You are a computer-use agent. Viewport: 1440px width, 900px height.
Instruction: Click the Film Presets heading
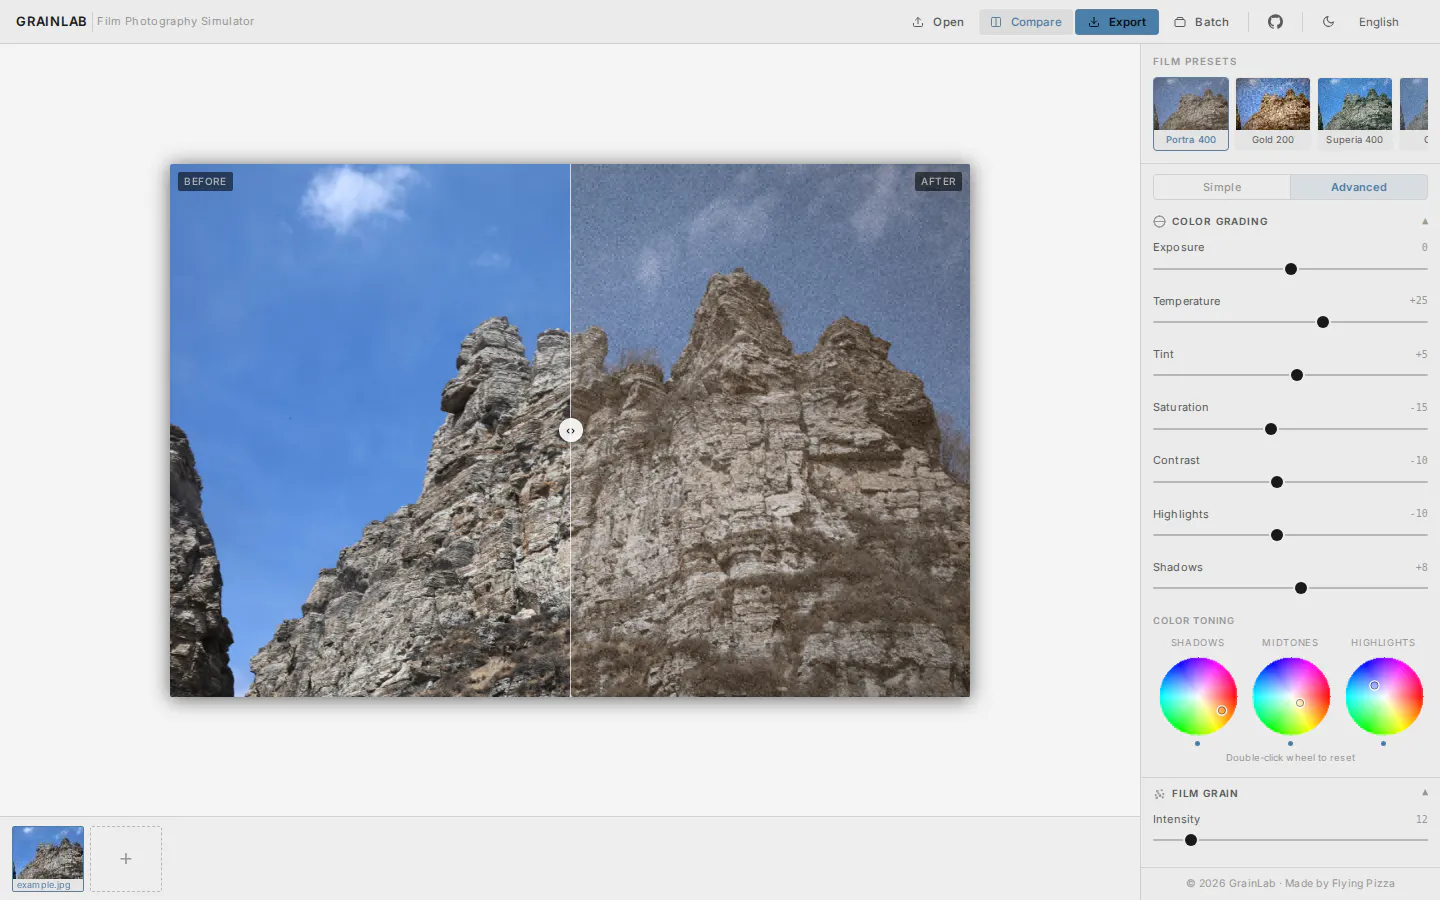(1195, 62)
